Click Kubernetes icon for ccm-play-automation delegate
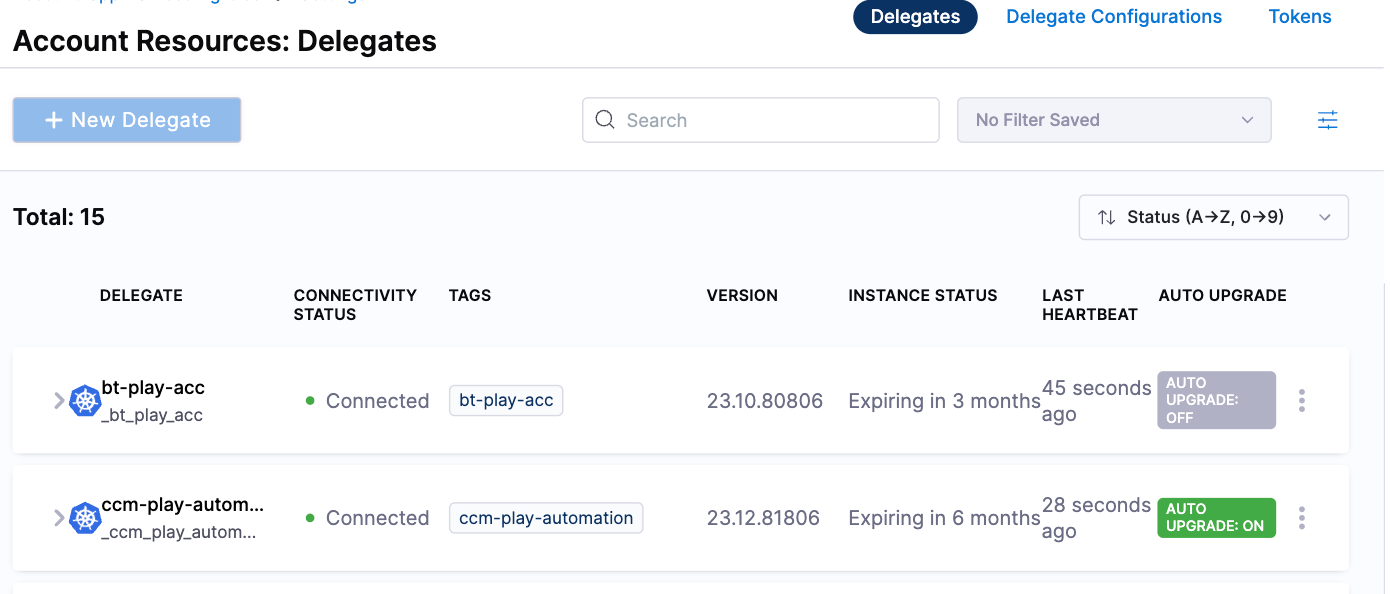The height and width of the screenshot is (594, 1390). 85,518
